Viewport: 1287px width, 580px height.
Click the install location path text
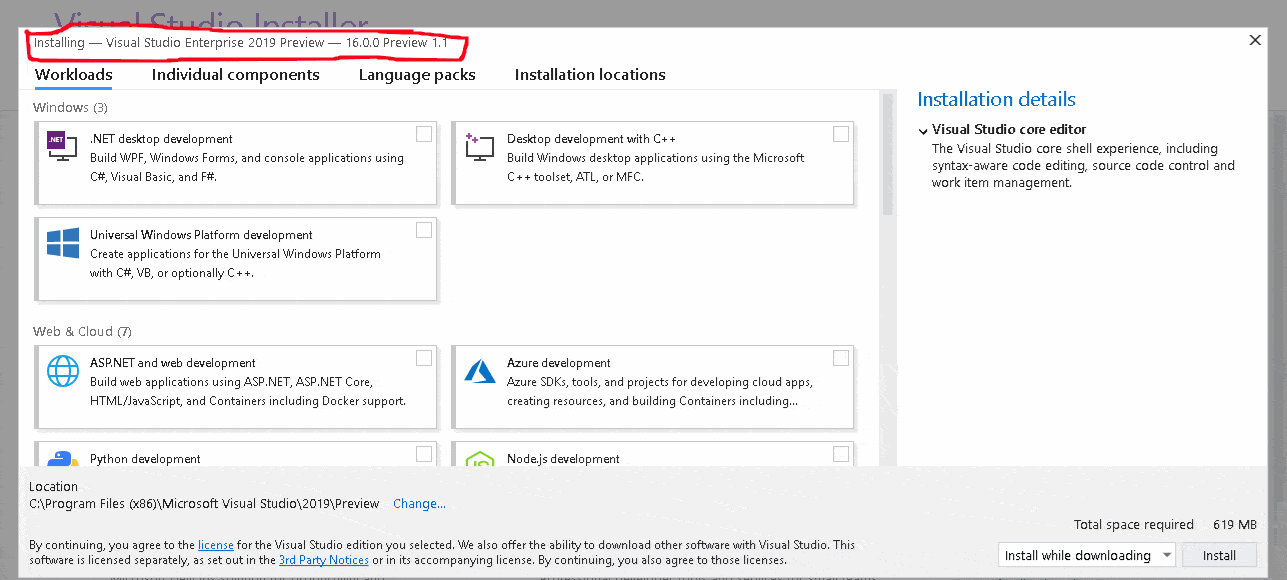(x=204, y=504)
